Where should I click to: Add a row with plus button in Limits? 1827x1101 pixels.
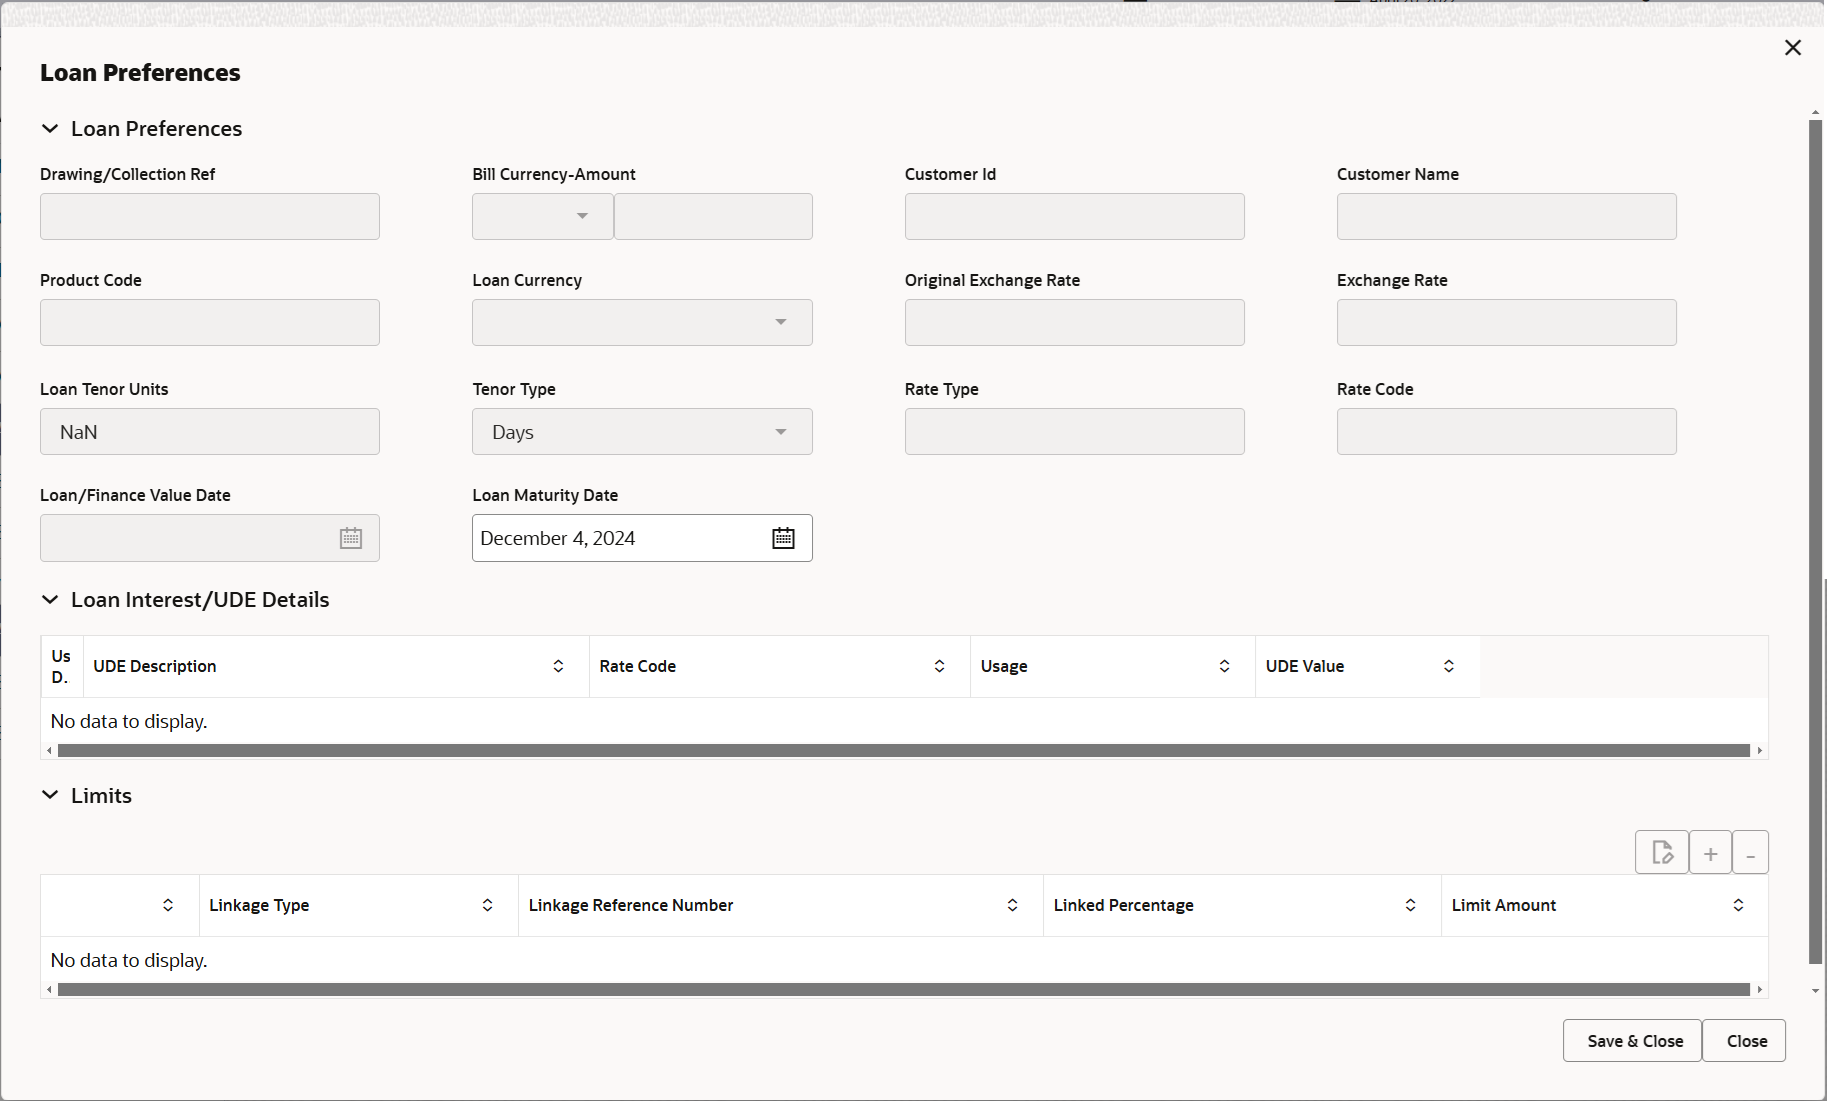pyautogui.click(x=1711, y=853)
